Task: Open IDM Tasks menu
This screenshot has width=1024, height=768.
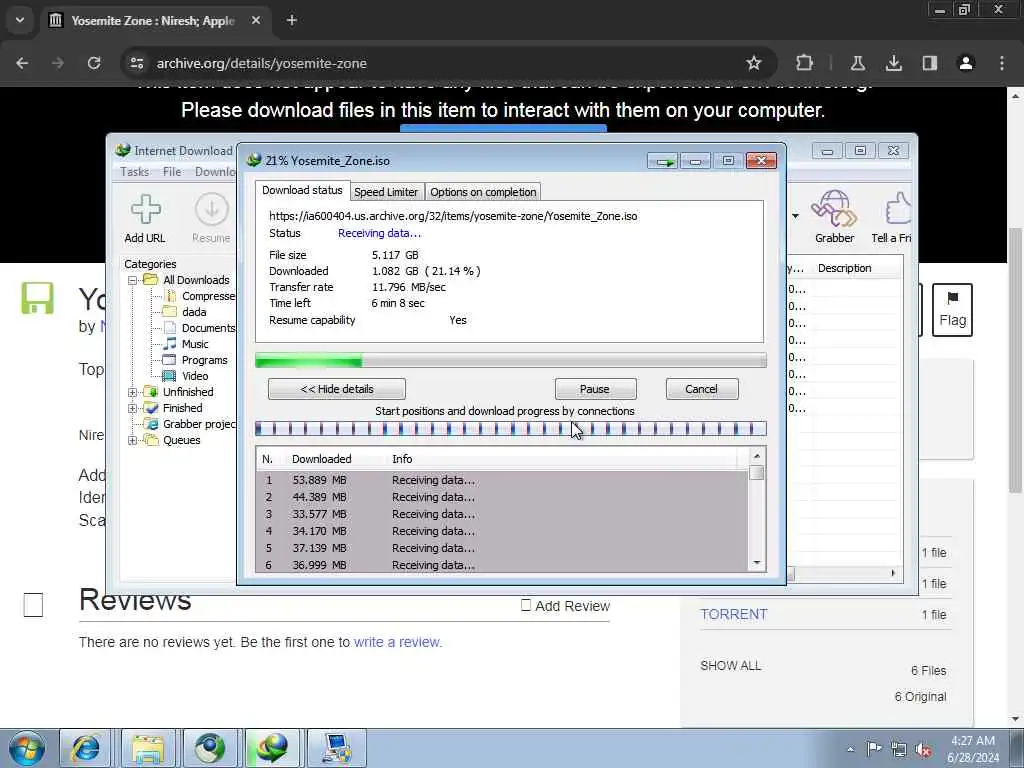Action: [135, 172]
